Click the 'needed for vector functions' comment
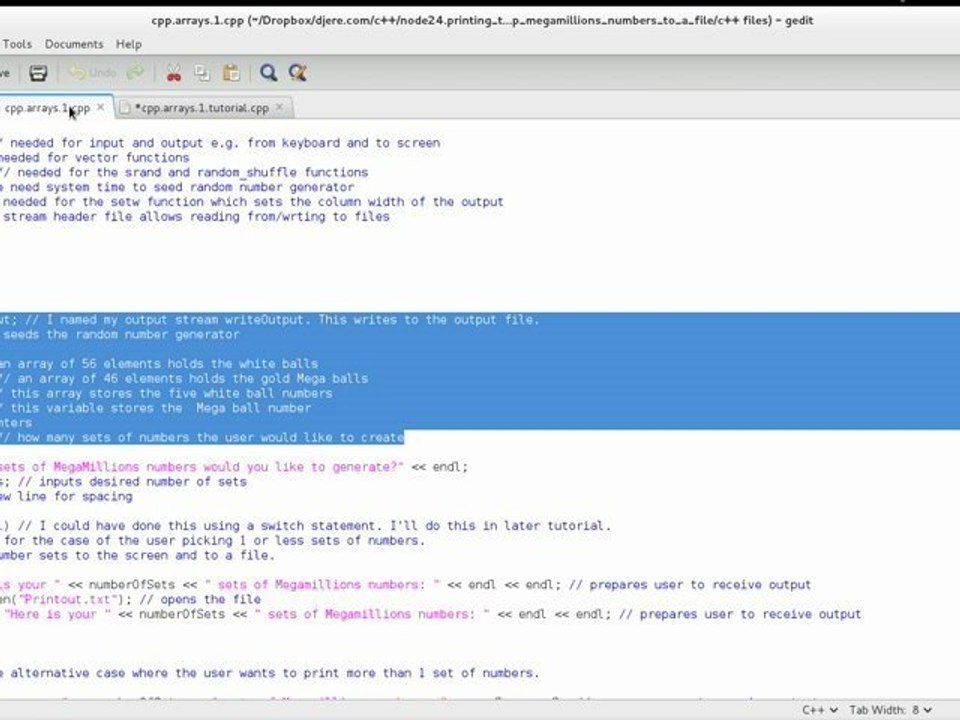 (x=95, y=157)
